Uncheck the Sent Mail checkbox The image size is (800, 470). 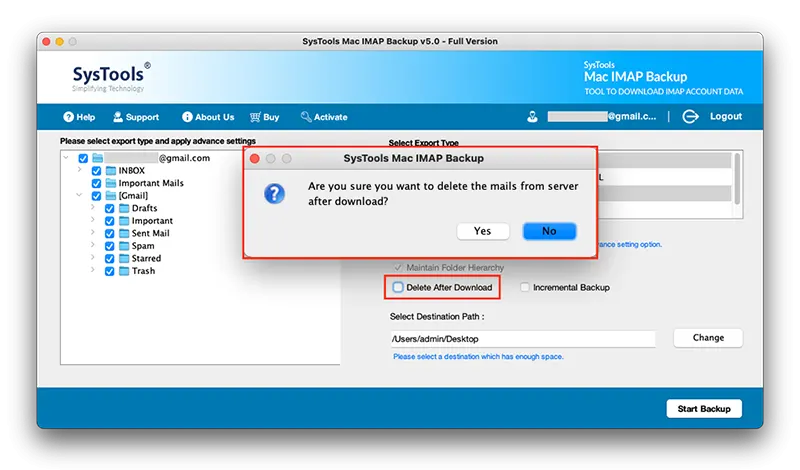[110, 233]
